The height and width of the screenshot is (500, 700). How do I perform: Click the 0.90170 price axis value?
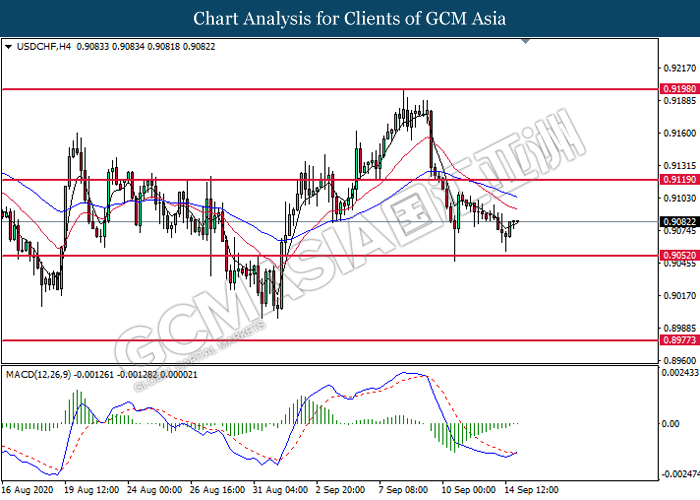tap(679, 296)
